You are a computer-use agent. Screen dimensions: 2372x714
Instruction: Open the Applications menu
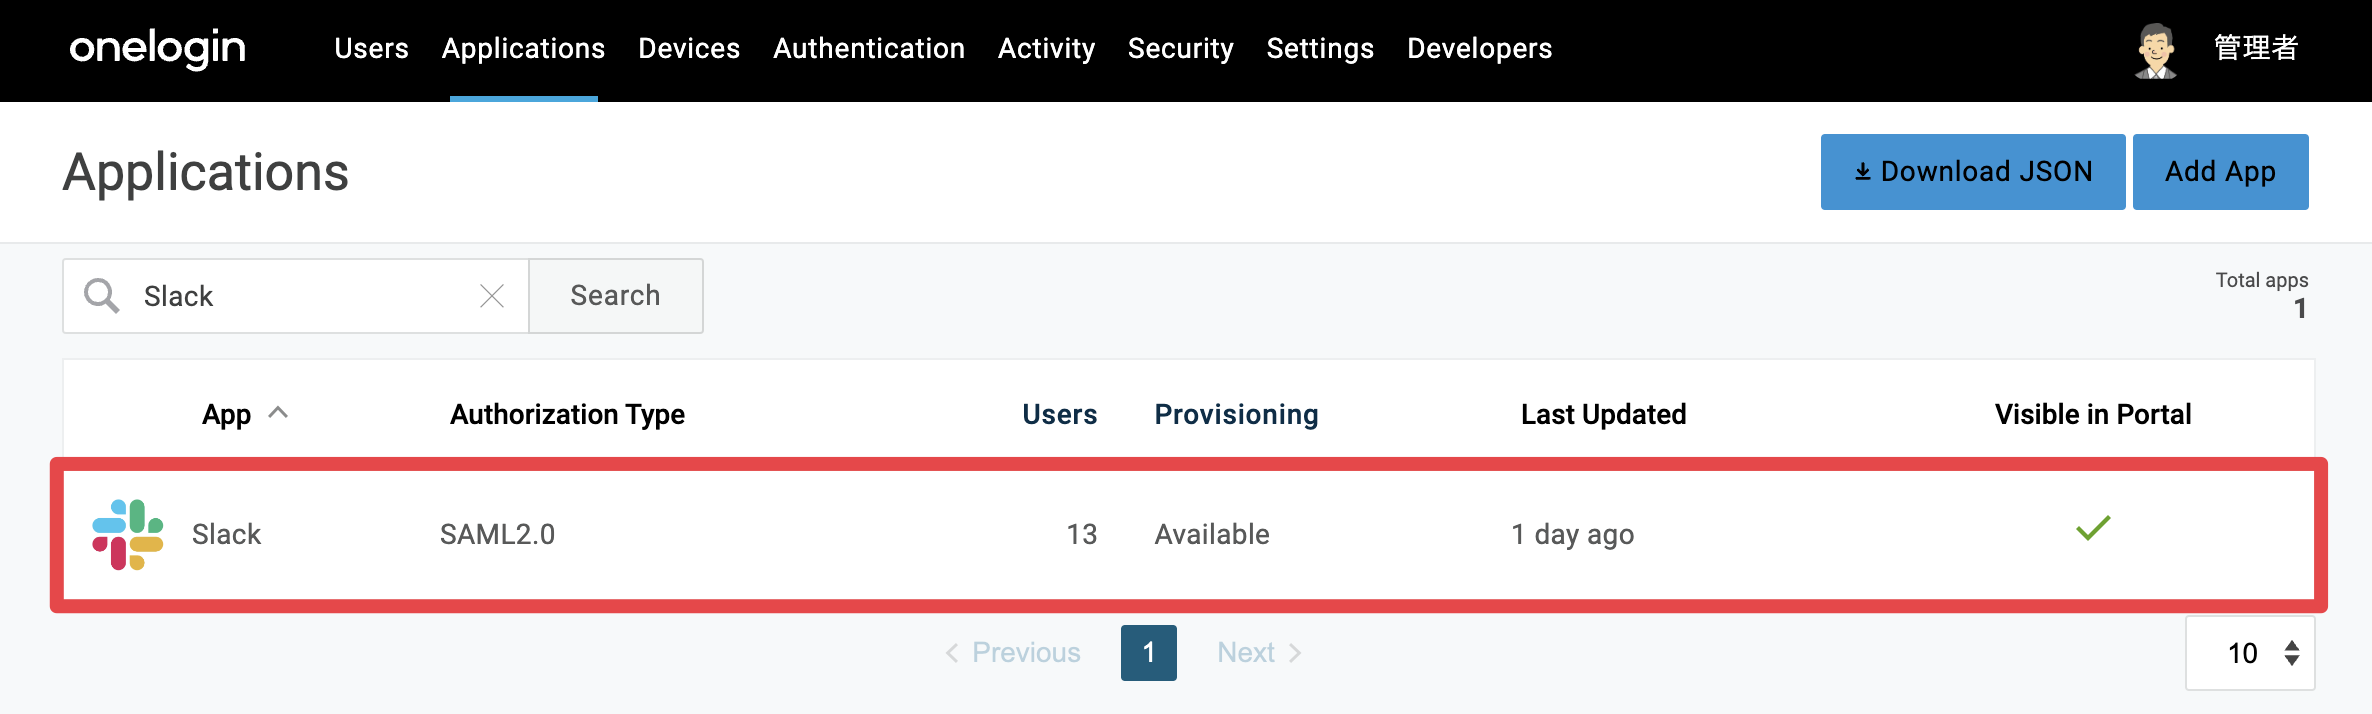pyautogui.click(x=523, y=48)
